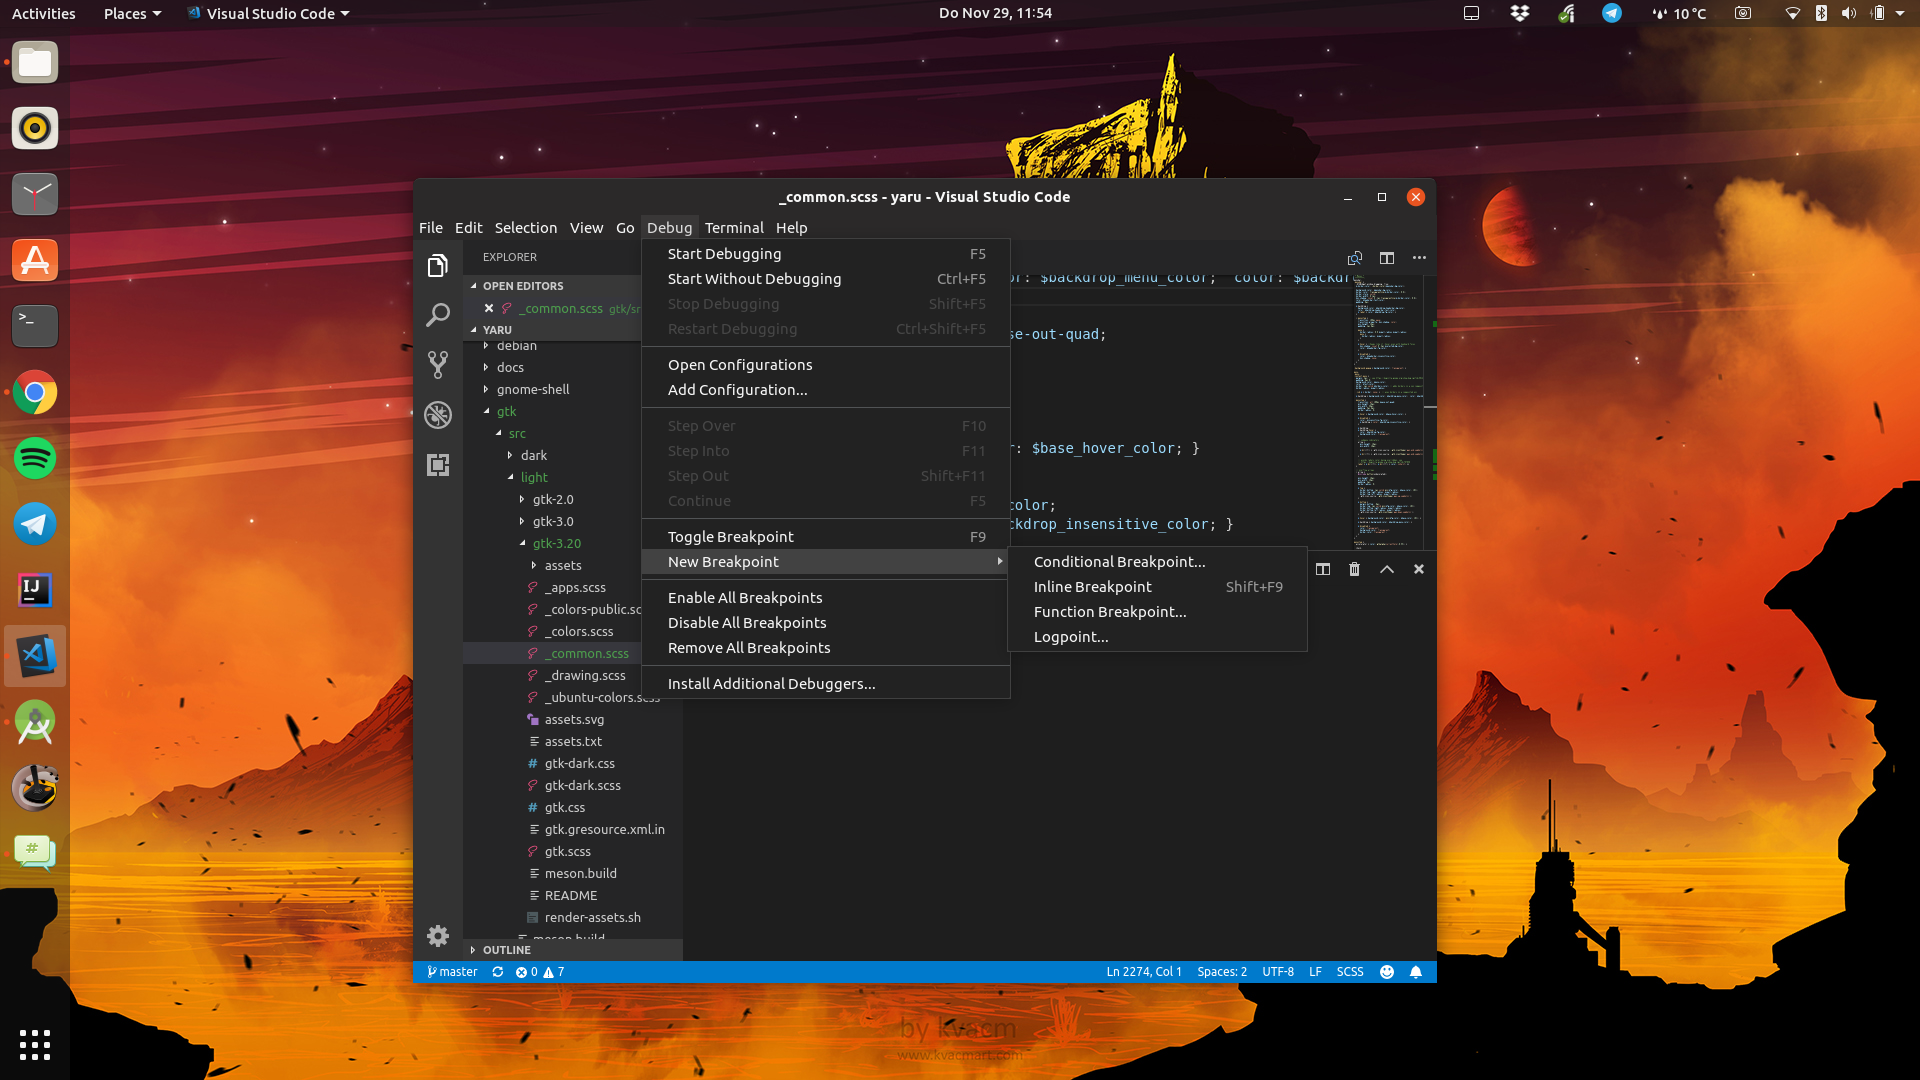Enable All Breakpoints from the Debug menu
1920x1080 pixels.
pos(744,597)
